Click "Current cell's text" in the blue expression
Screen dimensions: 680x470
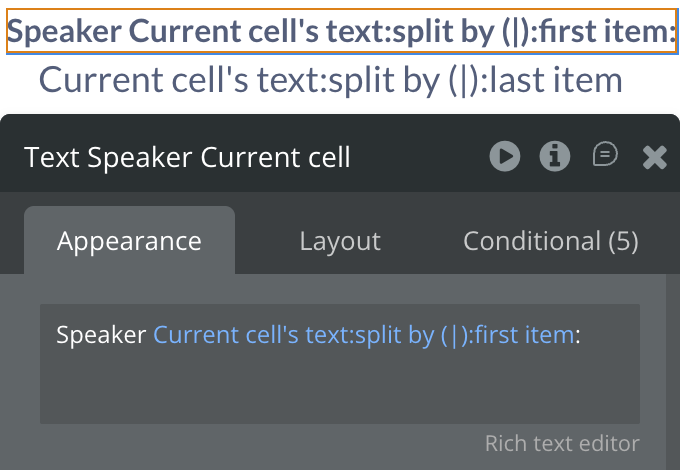(x=226, y=335)
